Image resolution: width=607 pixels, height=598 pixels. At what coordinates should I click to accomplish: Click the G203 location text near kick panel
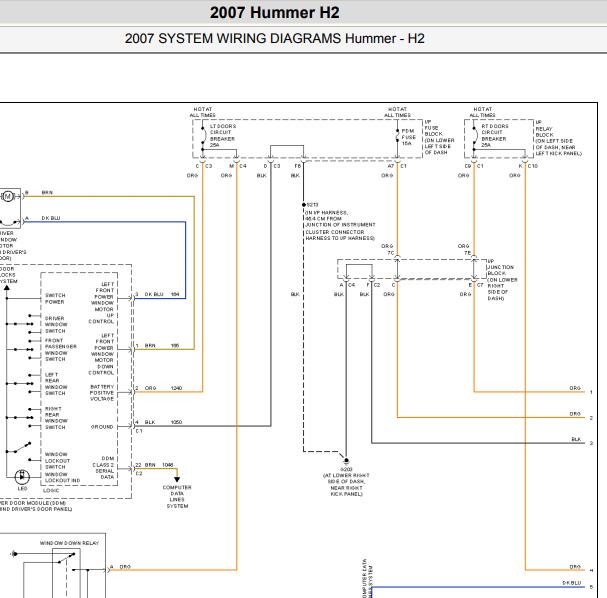pyautogui.click(x=346, y=485)
